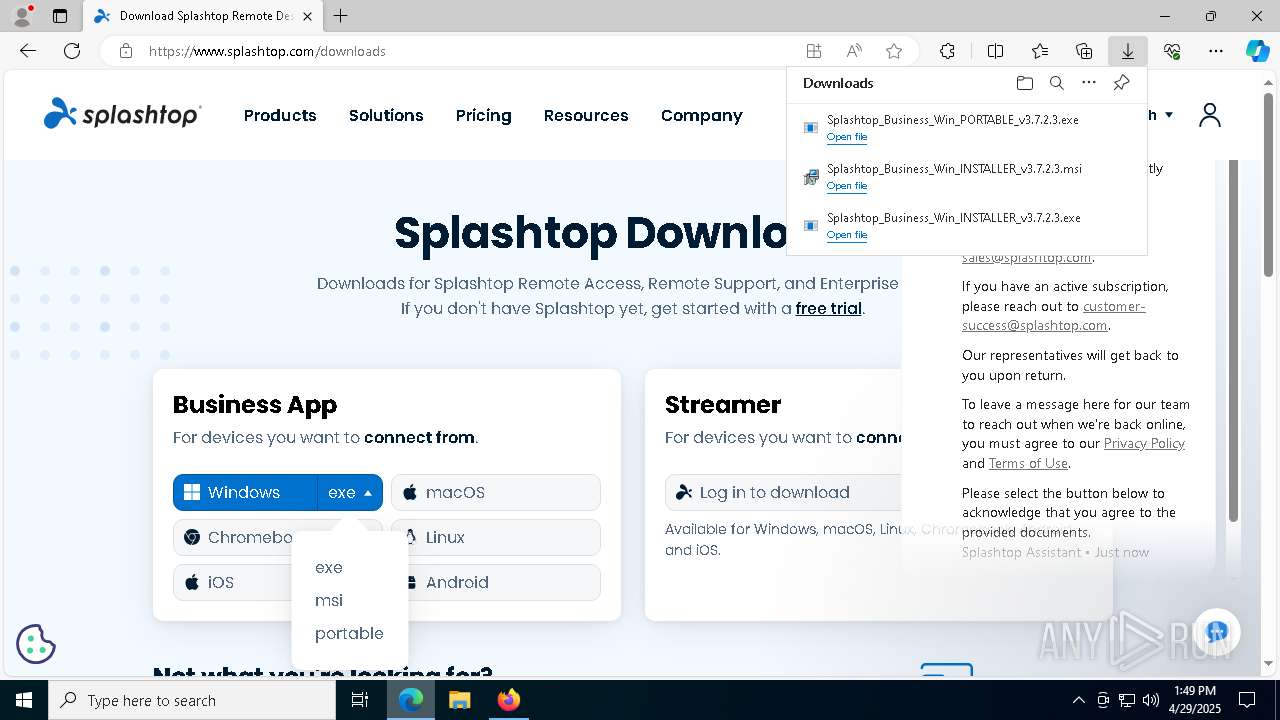The height and width of the screenshot is (720, 1280).
Task: Open the Products navigation menu
Action: tap(280, 115)
